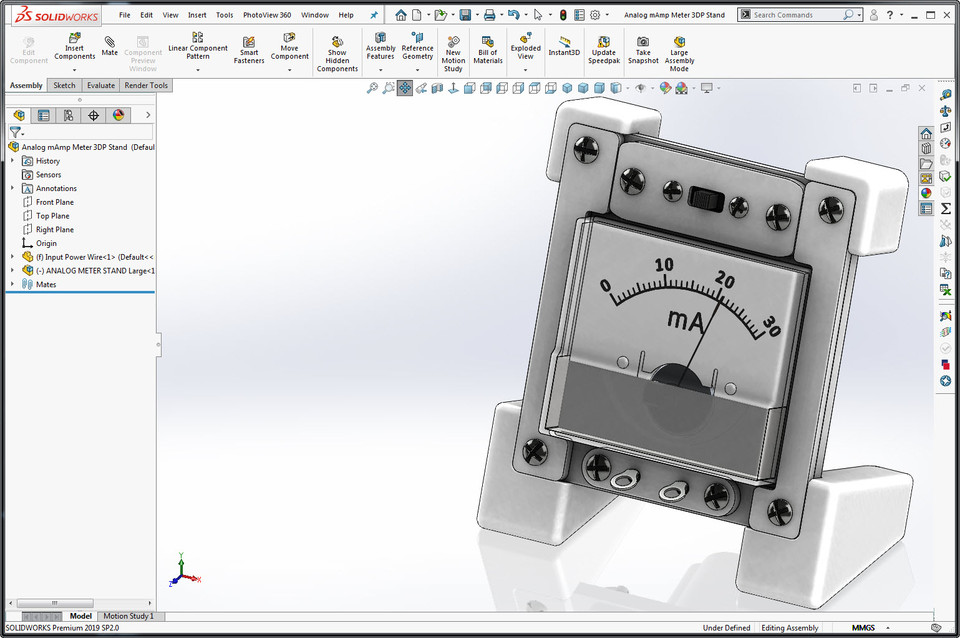The height and width of the screenshot is (638, 960).
Task: Launch Instant3D from the toolbar
Action: point(563,45)
